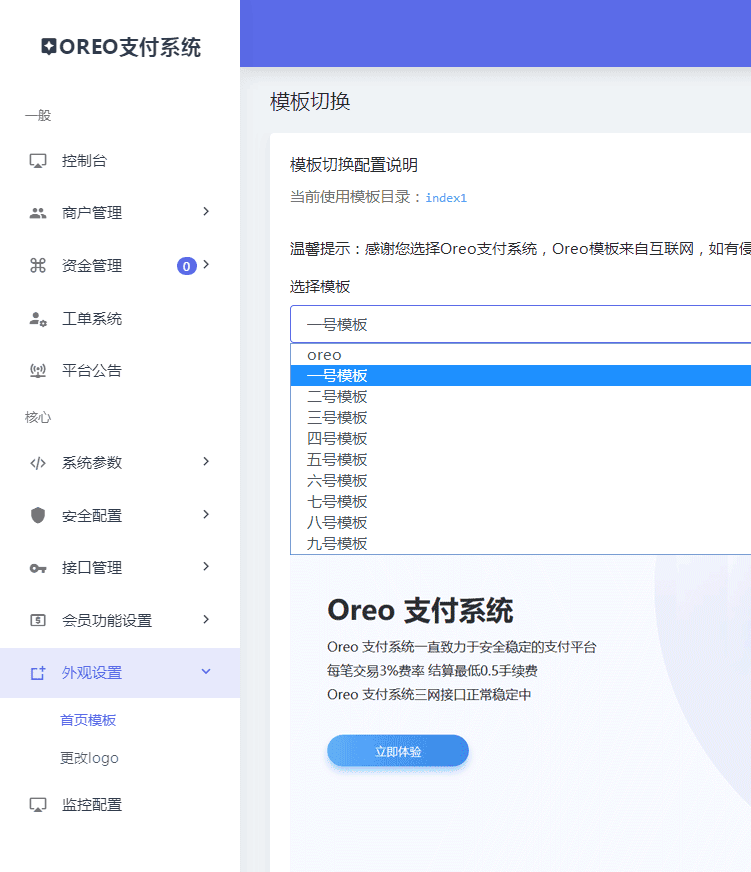This screenshot has height=872, width=751.
Task: Click the 商户管理 people icon
Action: coord(38,213)
